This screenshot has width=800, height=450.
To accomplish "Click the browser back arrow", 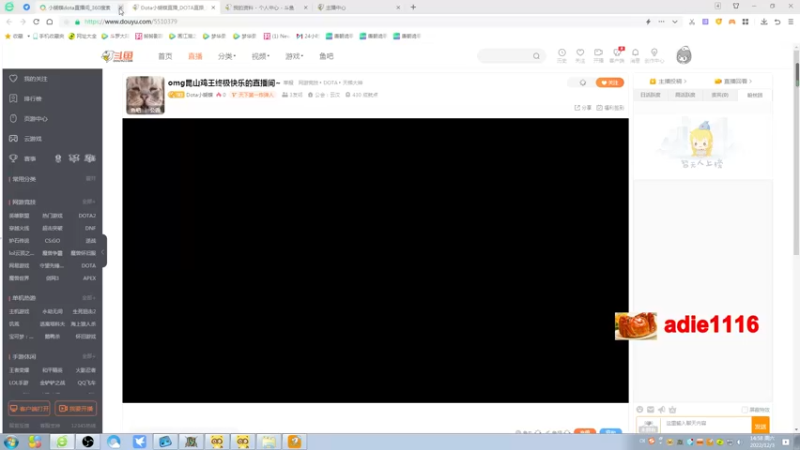I will click(9, 22).
